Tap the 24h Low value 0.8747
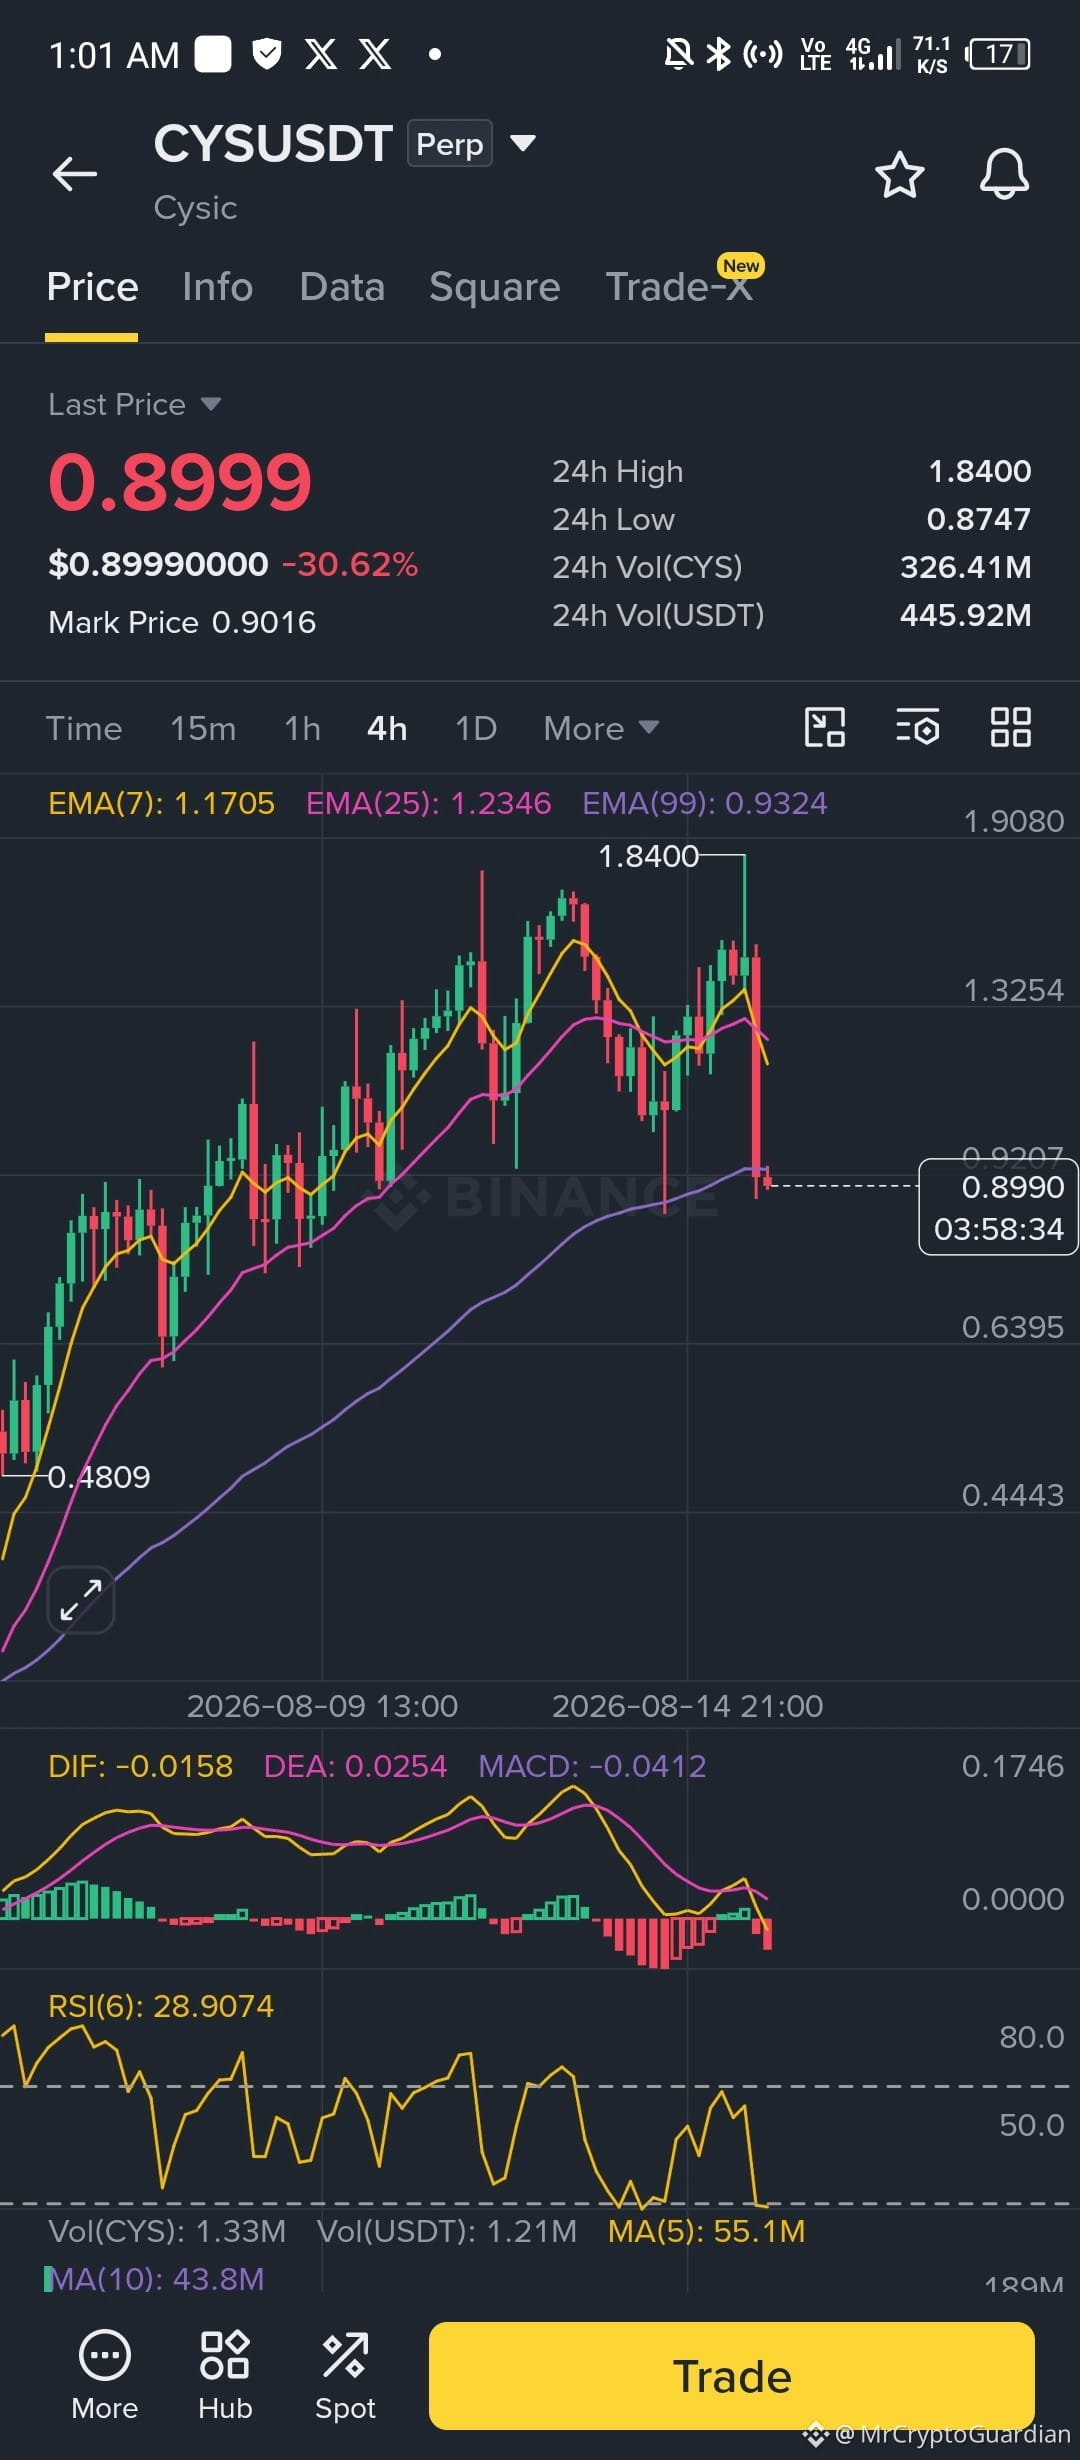This screenshot has width=1080, height=2460. [979, 519]
